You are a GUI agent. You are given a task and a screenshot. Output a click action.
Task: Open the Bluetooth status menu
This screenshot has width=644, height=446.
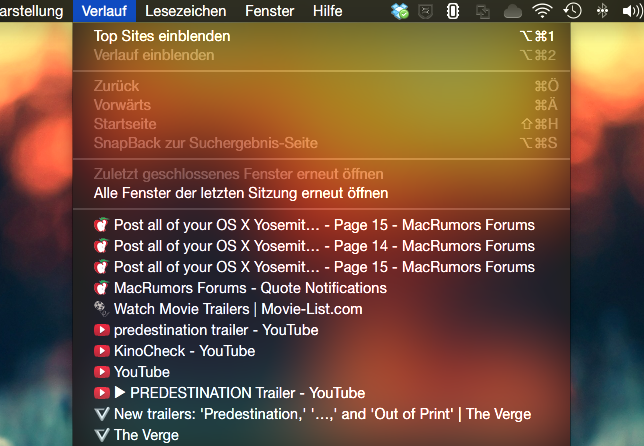pos(602,11)
